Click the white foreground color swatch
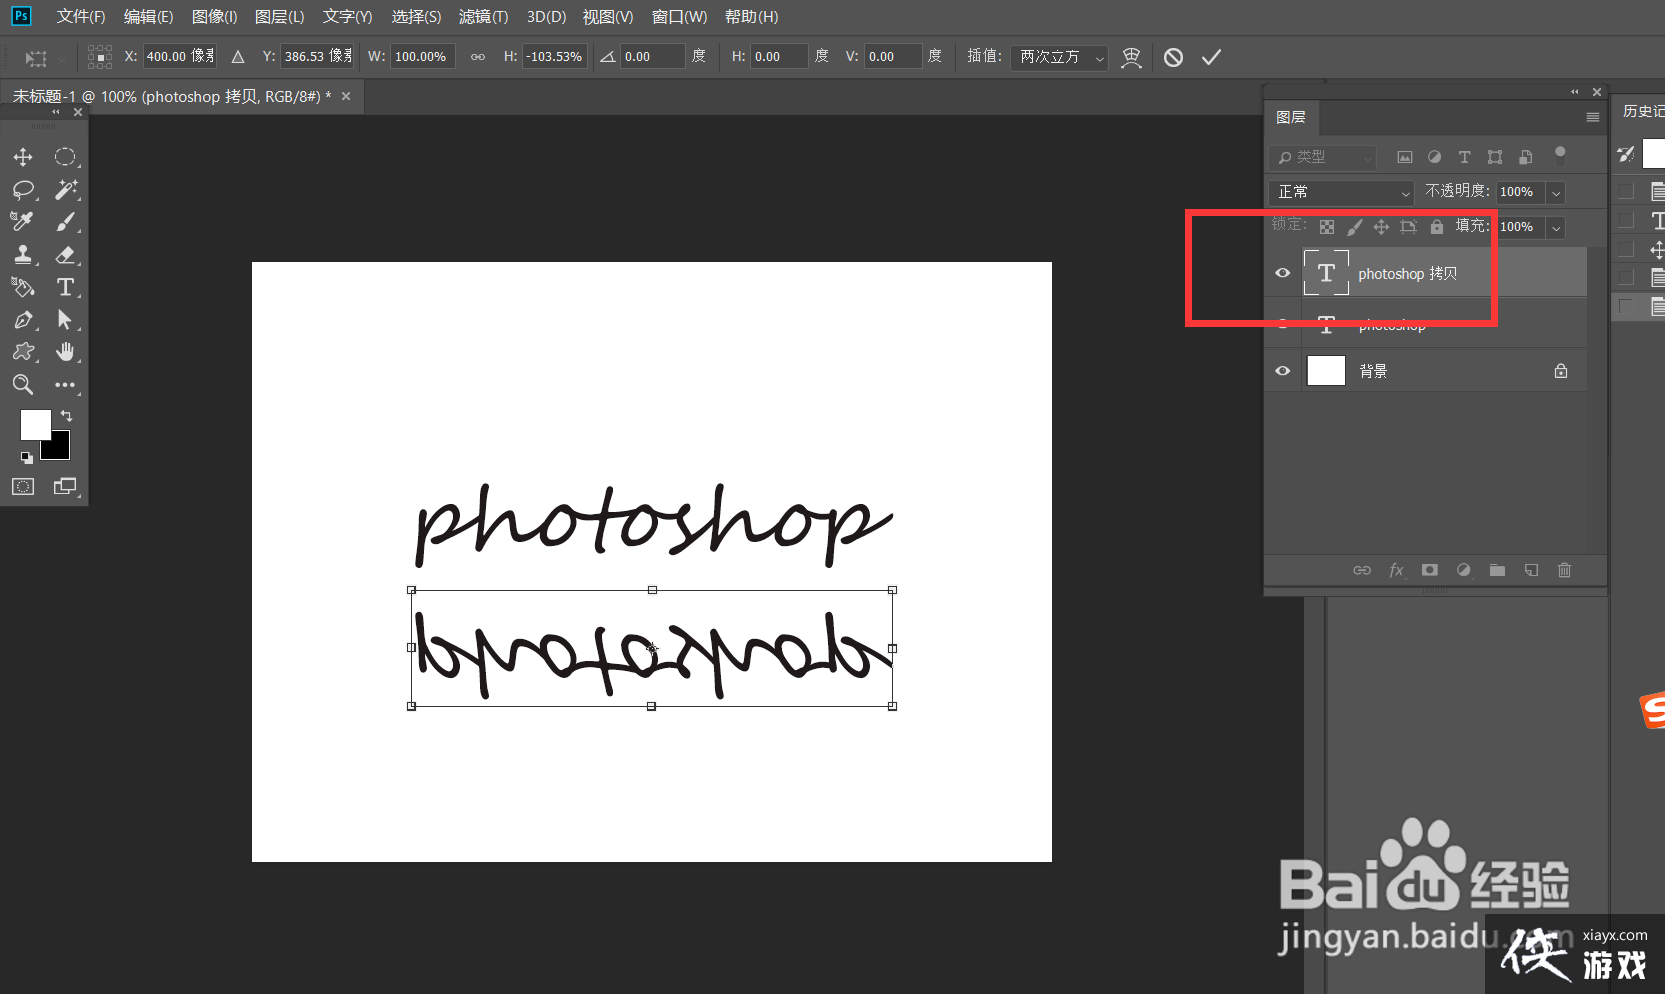The height and width of the screenshot is (994, 1665). [x=35, y=423]
